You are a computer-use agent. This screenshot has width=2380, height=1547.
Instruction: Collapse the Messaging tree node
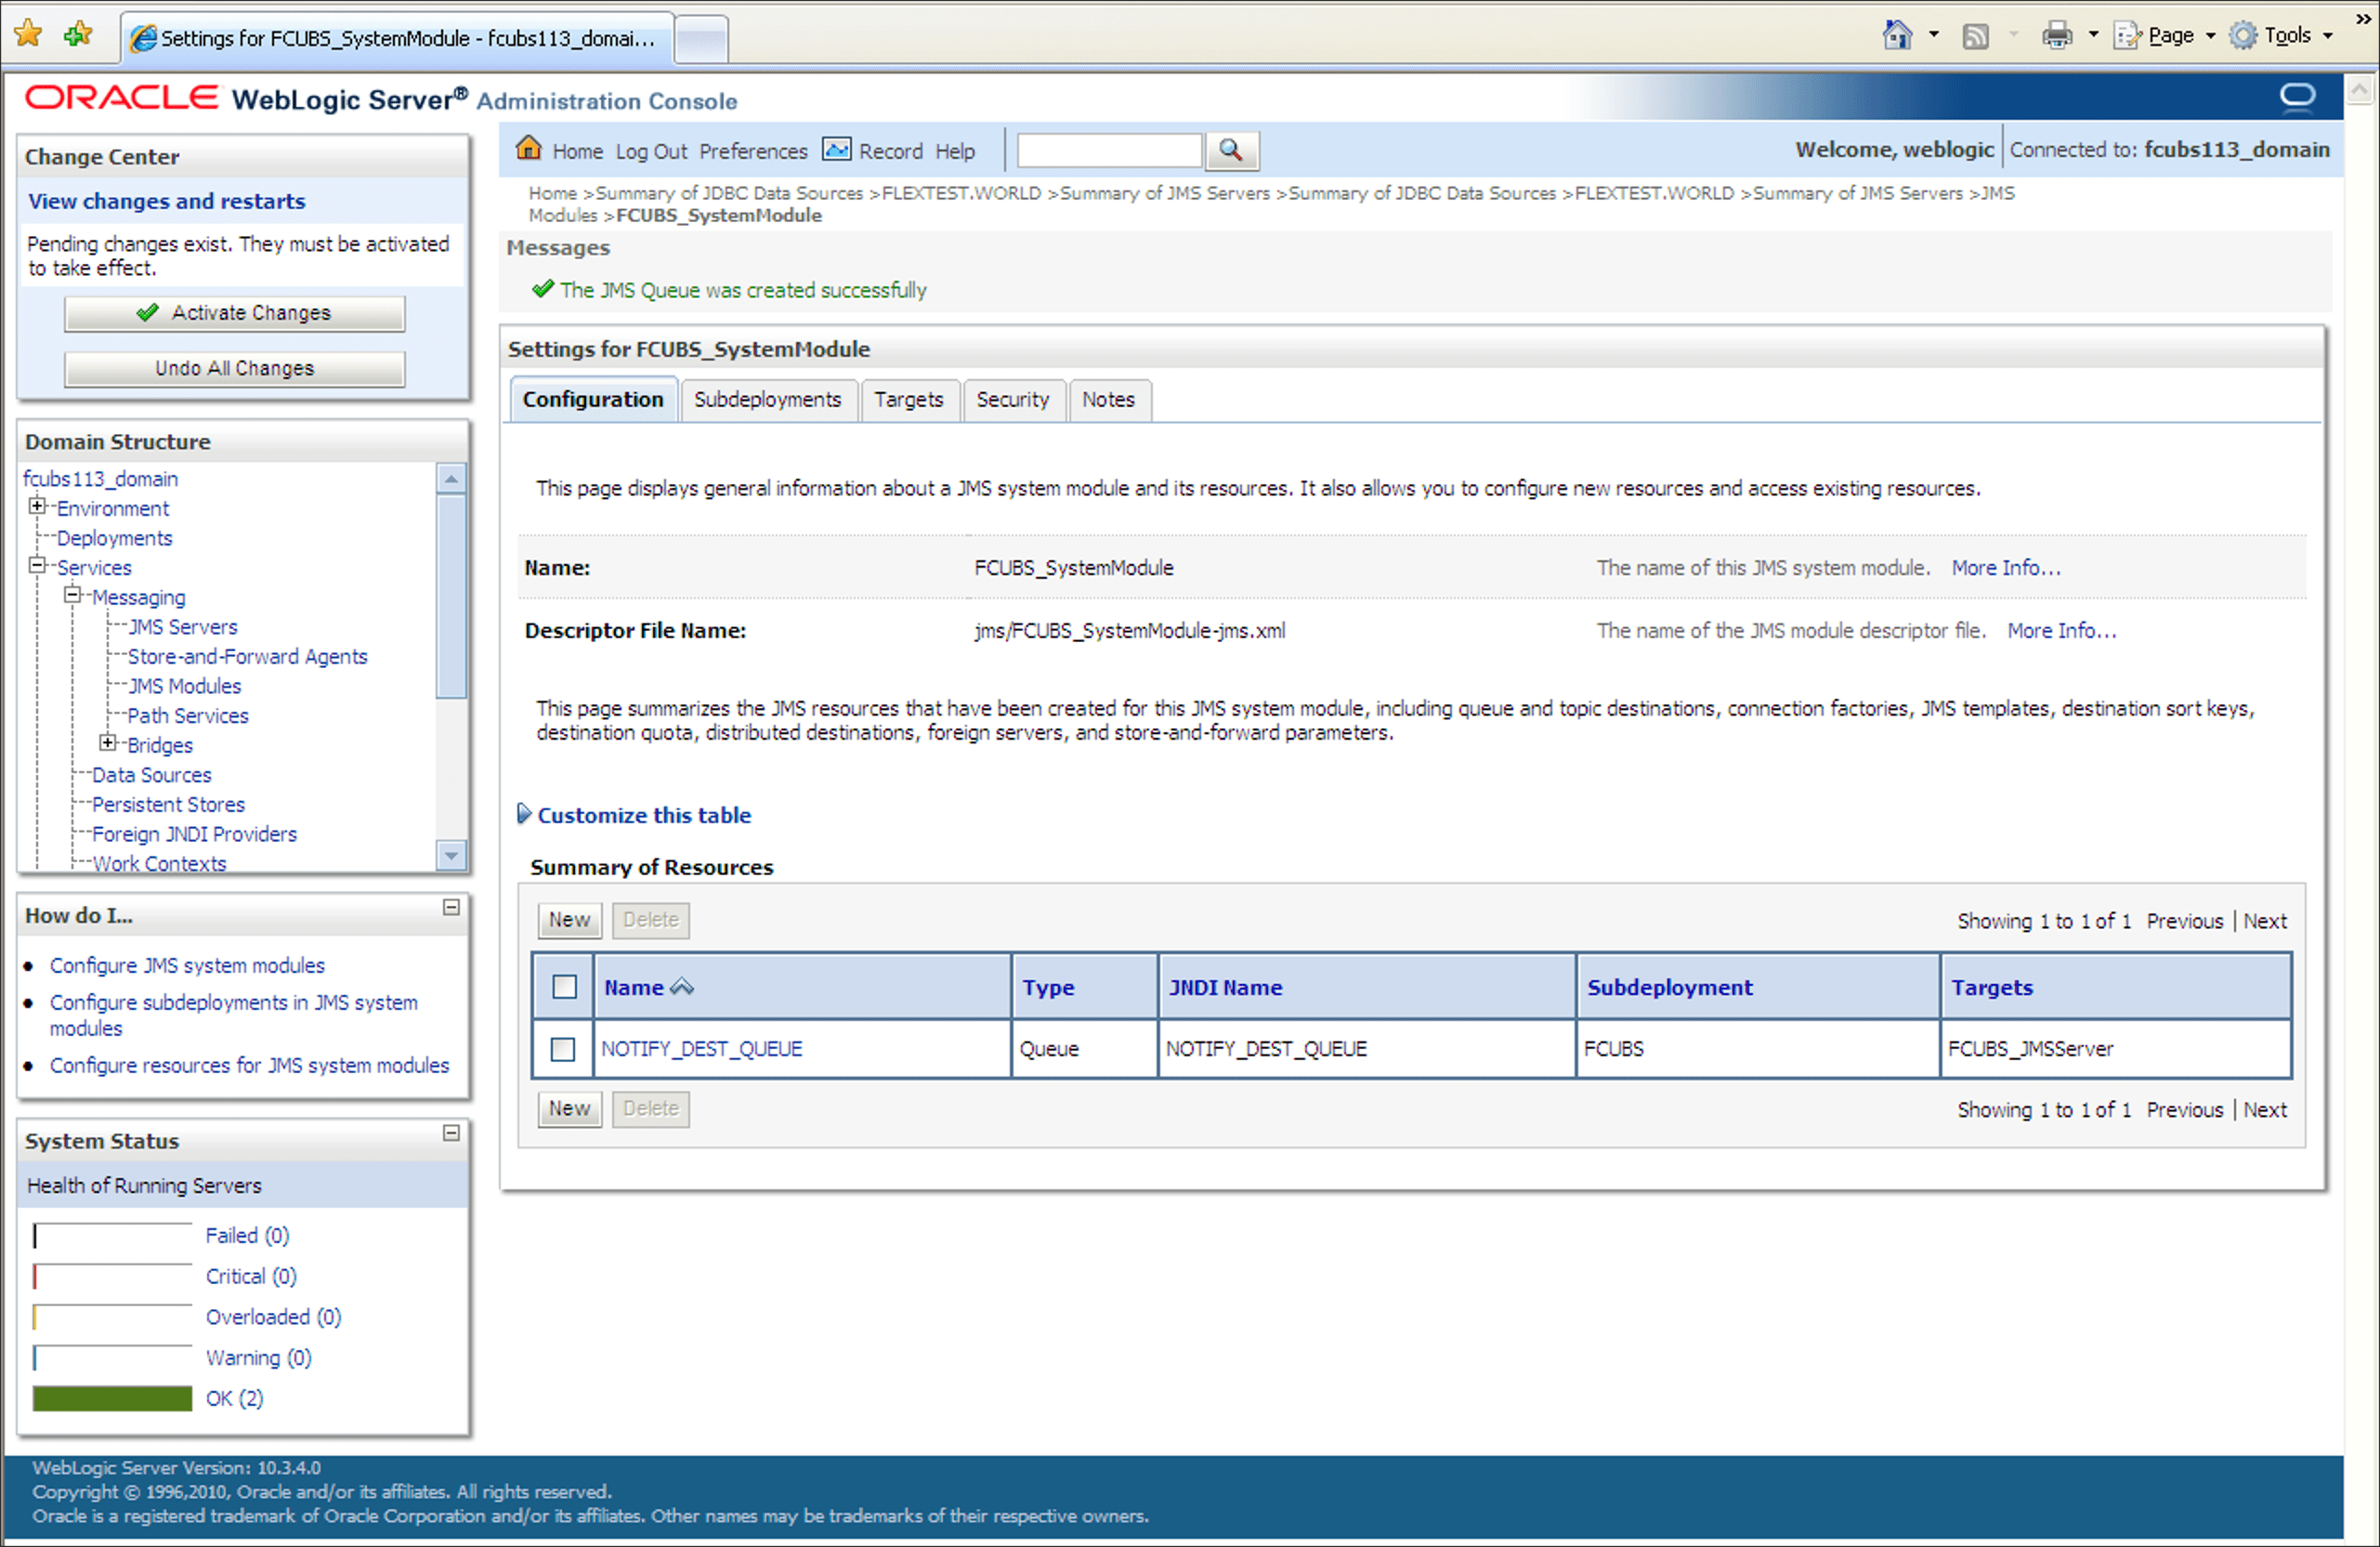click(73, 596)
